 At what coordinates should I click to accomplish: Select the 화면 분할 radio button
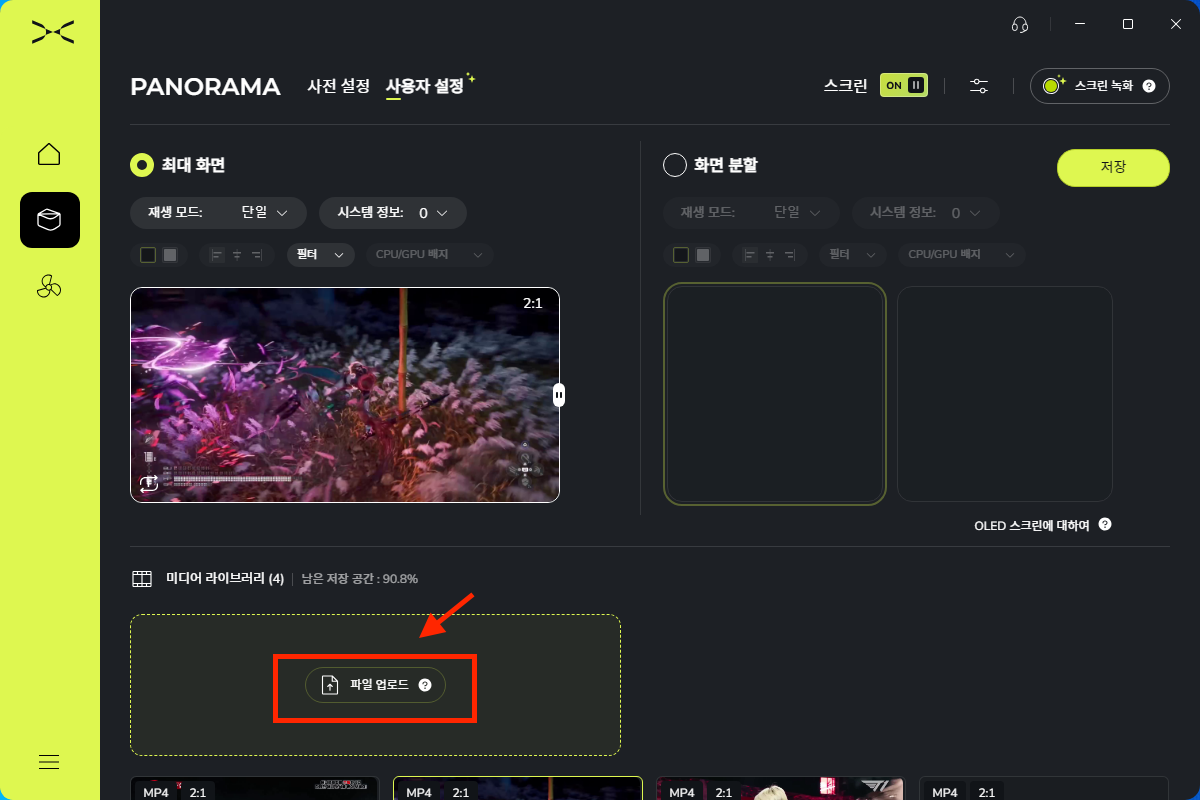pyautogui.click(x=675, y=165)
